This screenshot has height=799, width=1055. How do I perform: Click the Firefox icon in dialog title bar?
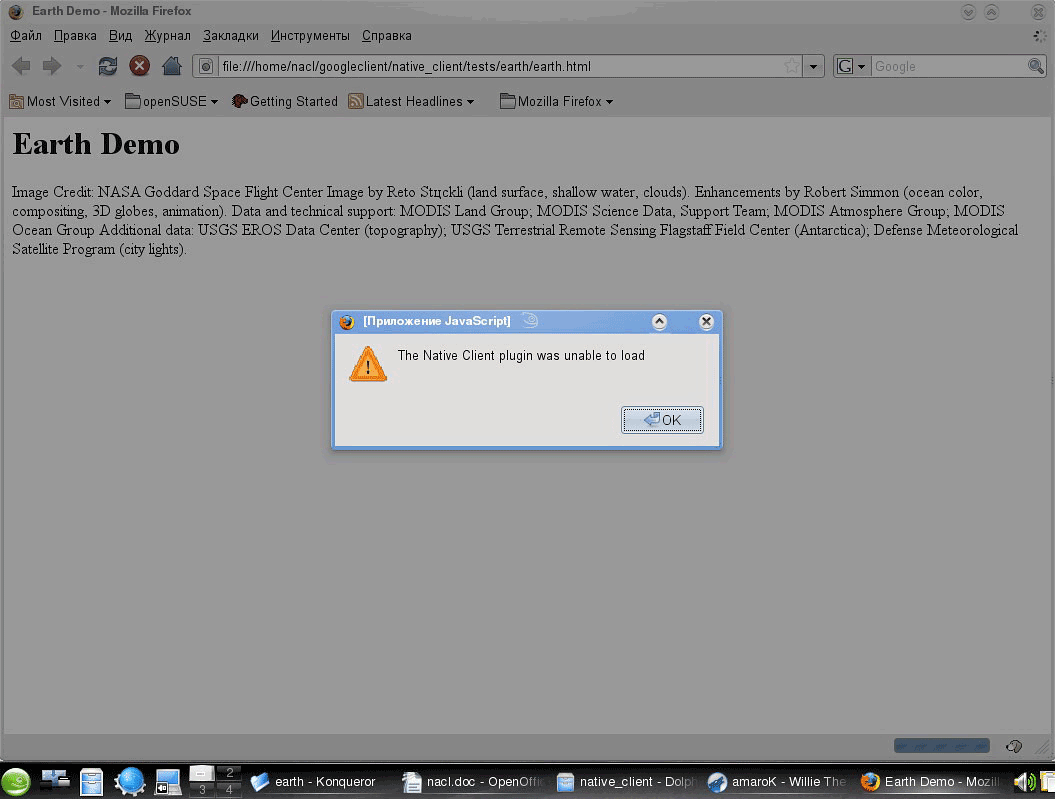347,321
